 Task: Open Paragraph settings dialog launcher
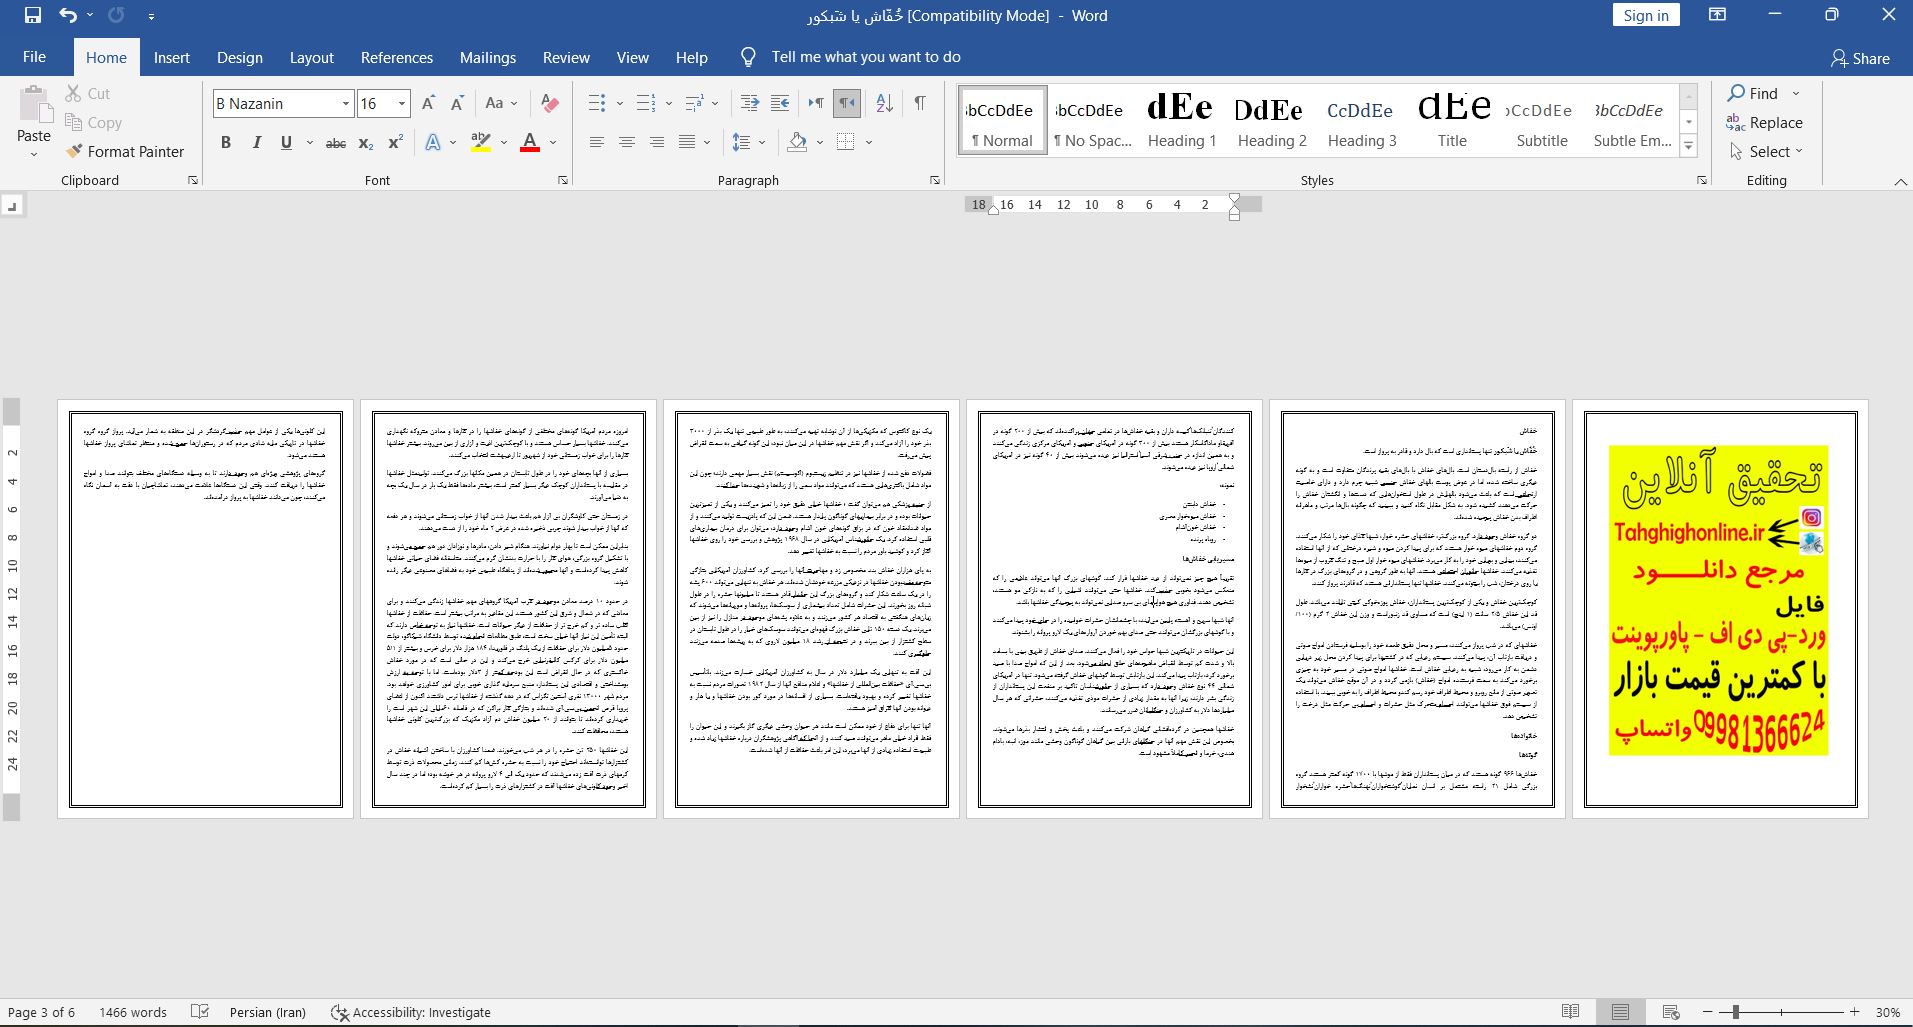coord(935,180)
